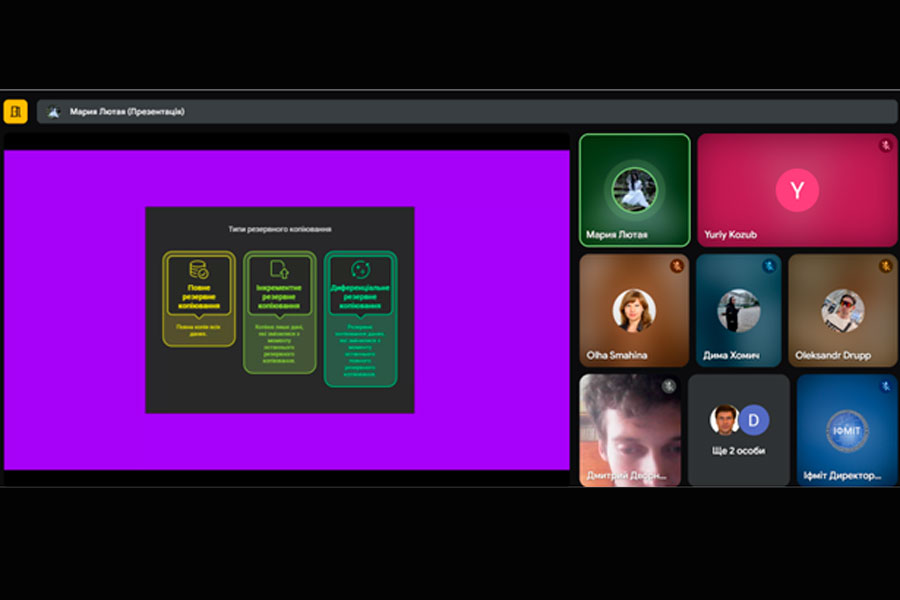The image size is (900, 600).
Task: Click the file upload icon on green card
Action: (x=280, y=269)
